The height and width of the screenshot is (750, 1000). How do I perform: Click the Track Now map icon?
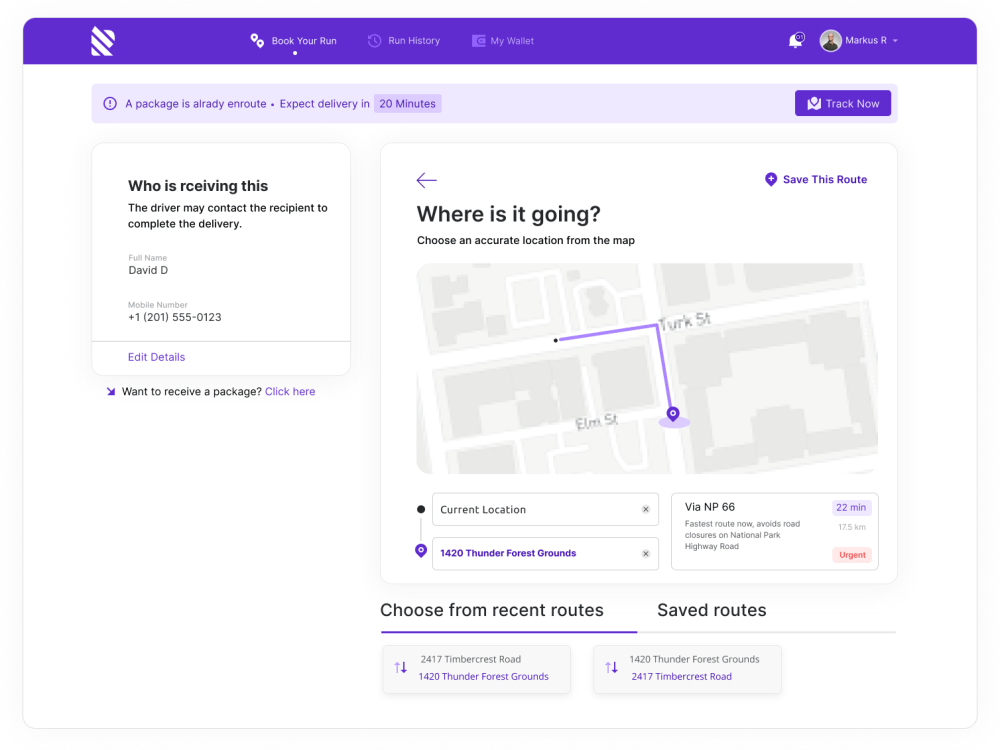pyautogui.click(x=814, y=103)
